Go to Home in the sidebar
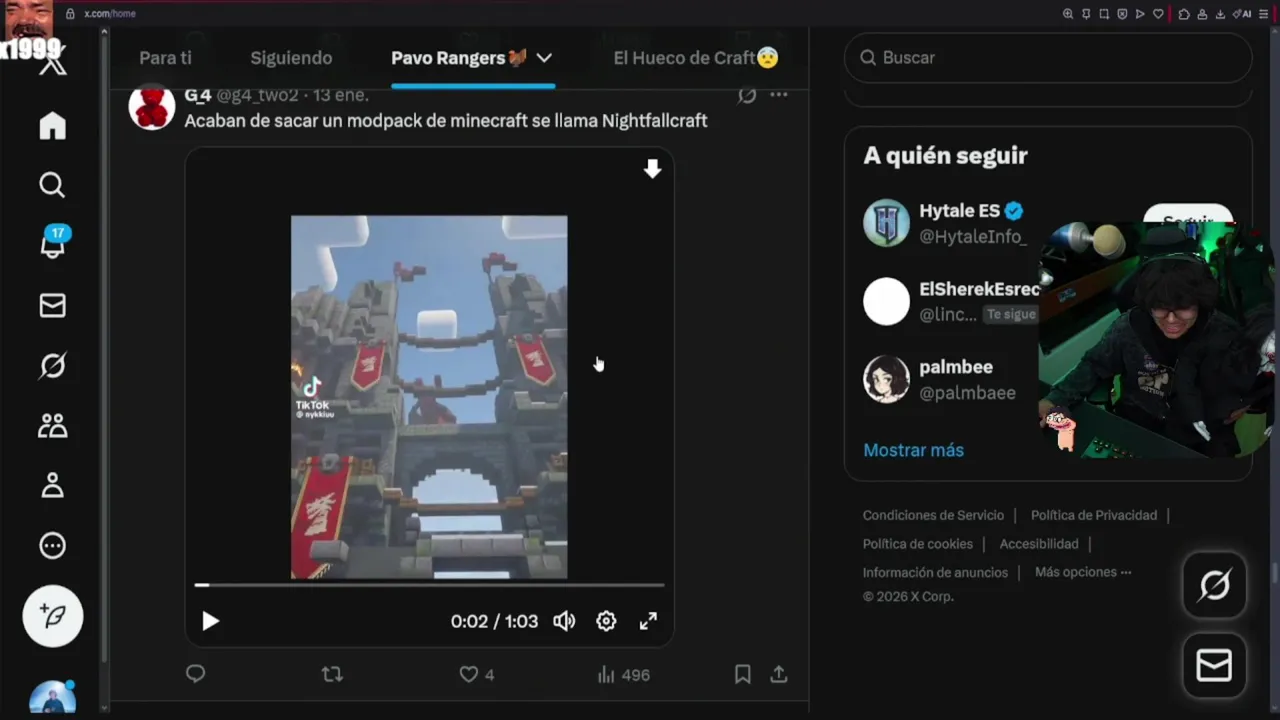The width and height of the screenshot is (1280, 720). pos(52,125)
